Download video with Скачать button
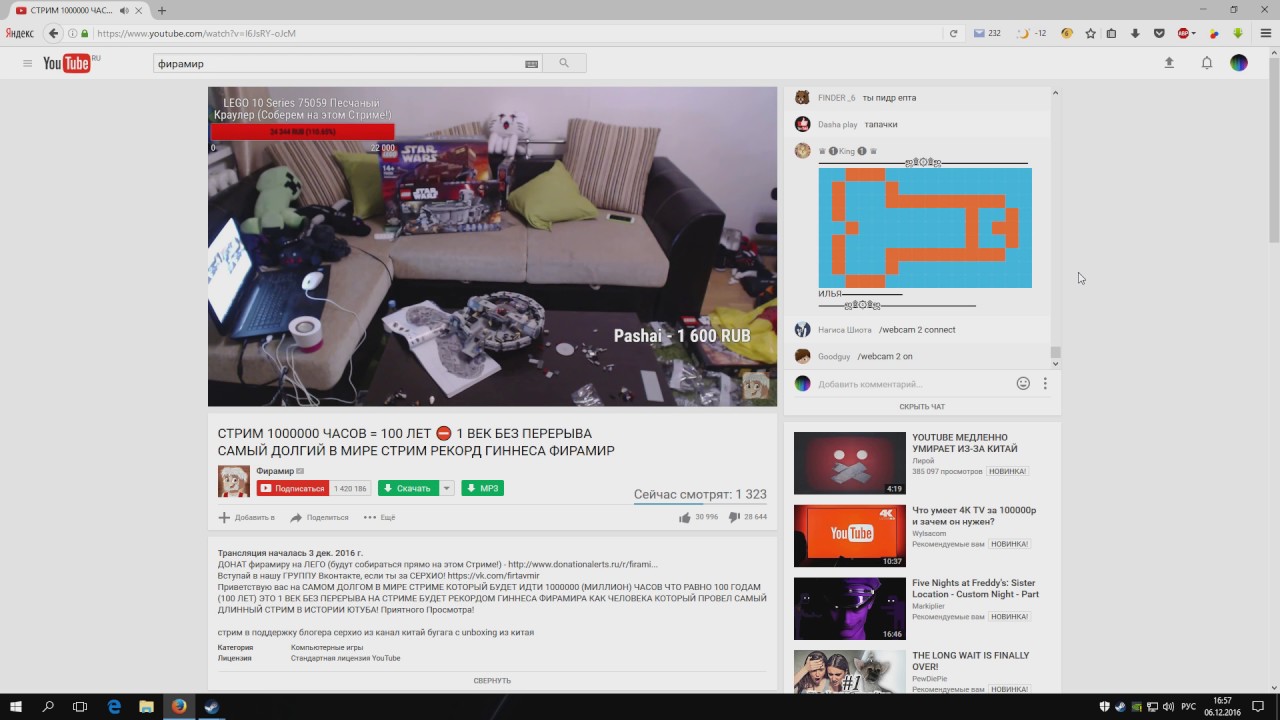1280x720 pixels. pos(408,488)
